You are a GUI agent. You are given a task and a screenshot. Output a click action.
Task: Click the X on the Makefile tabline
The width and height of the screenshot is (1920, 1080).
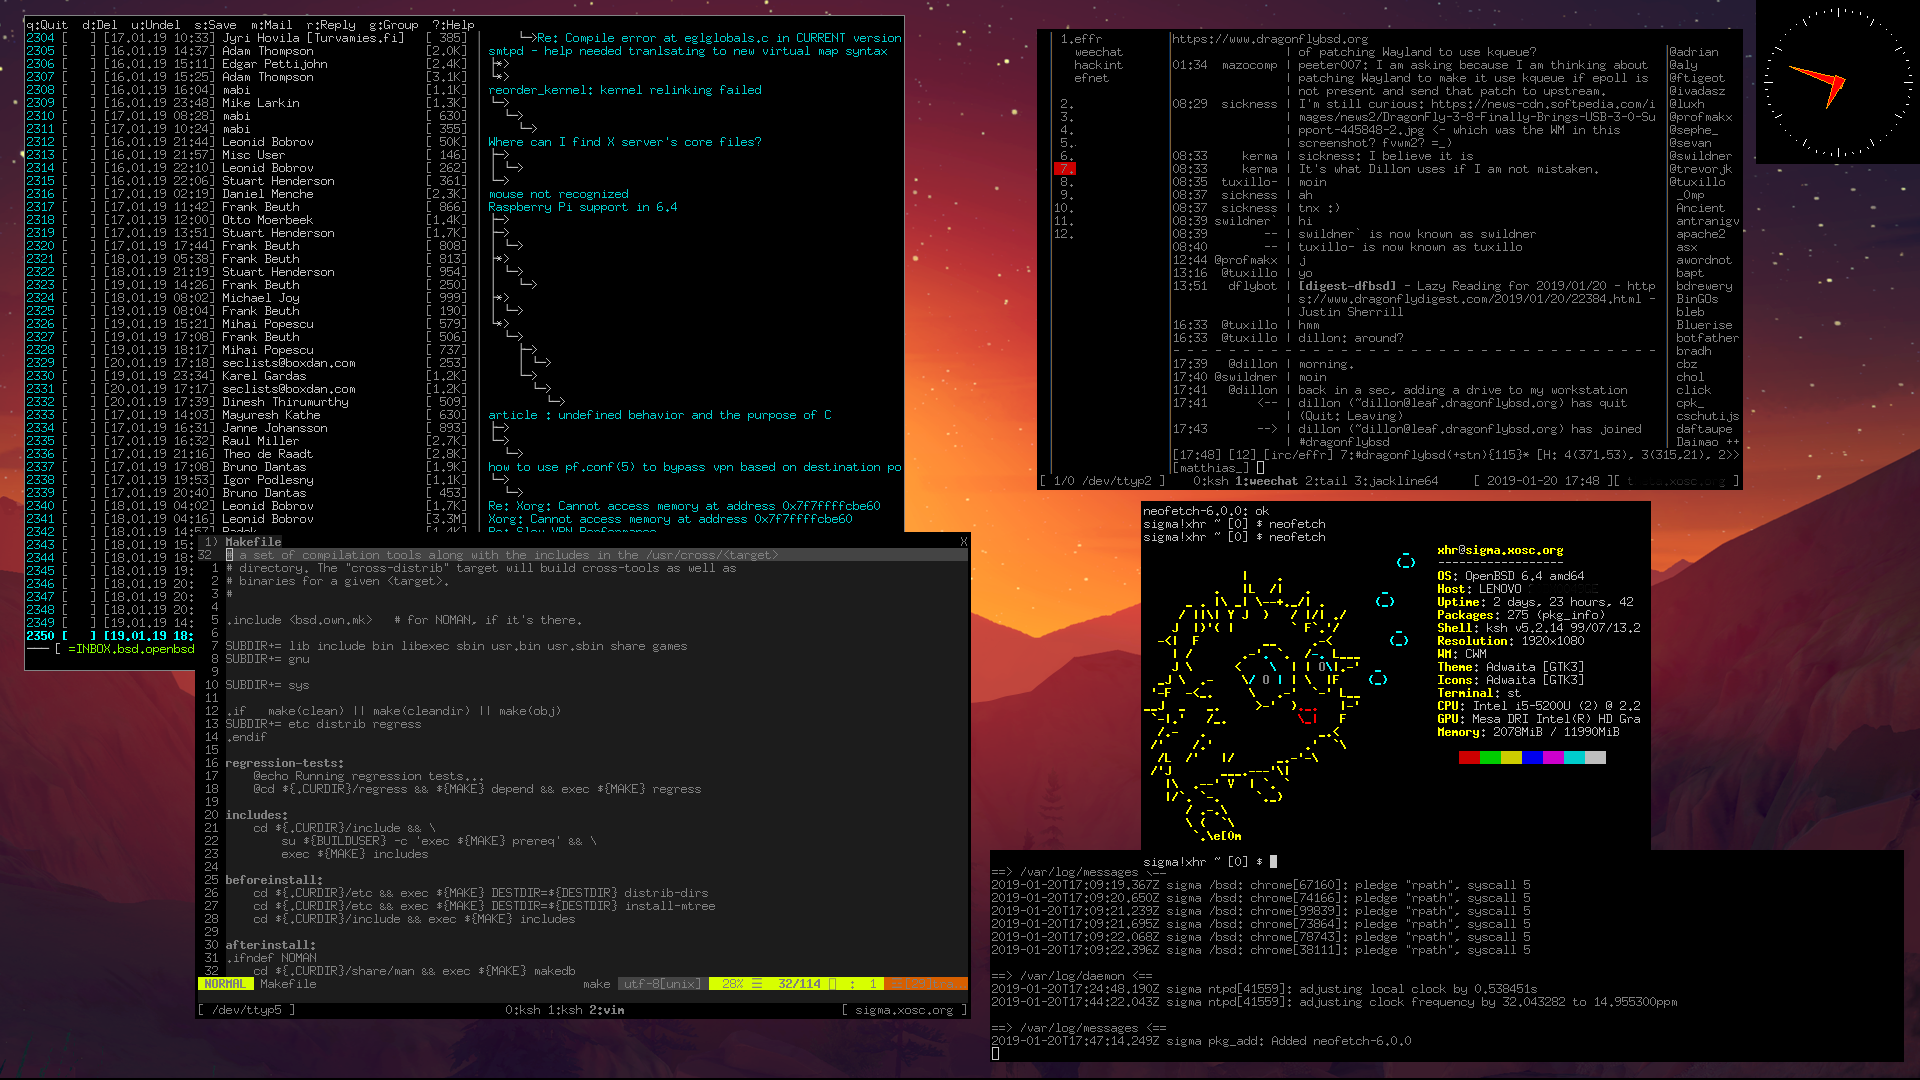[963, 542]
